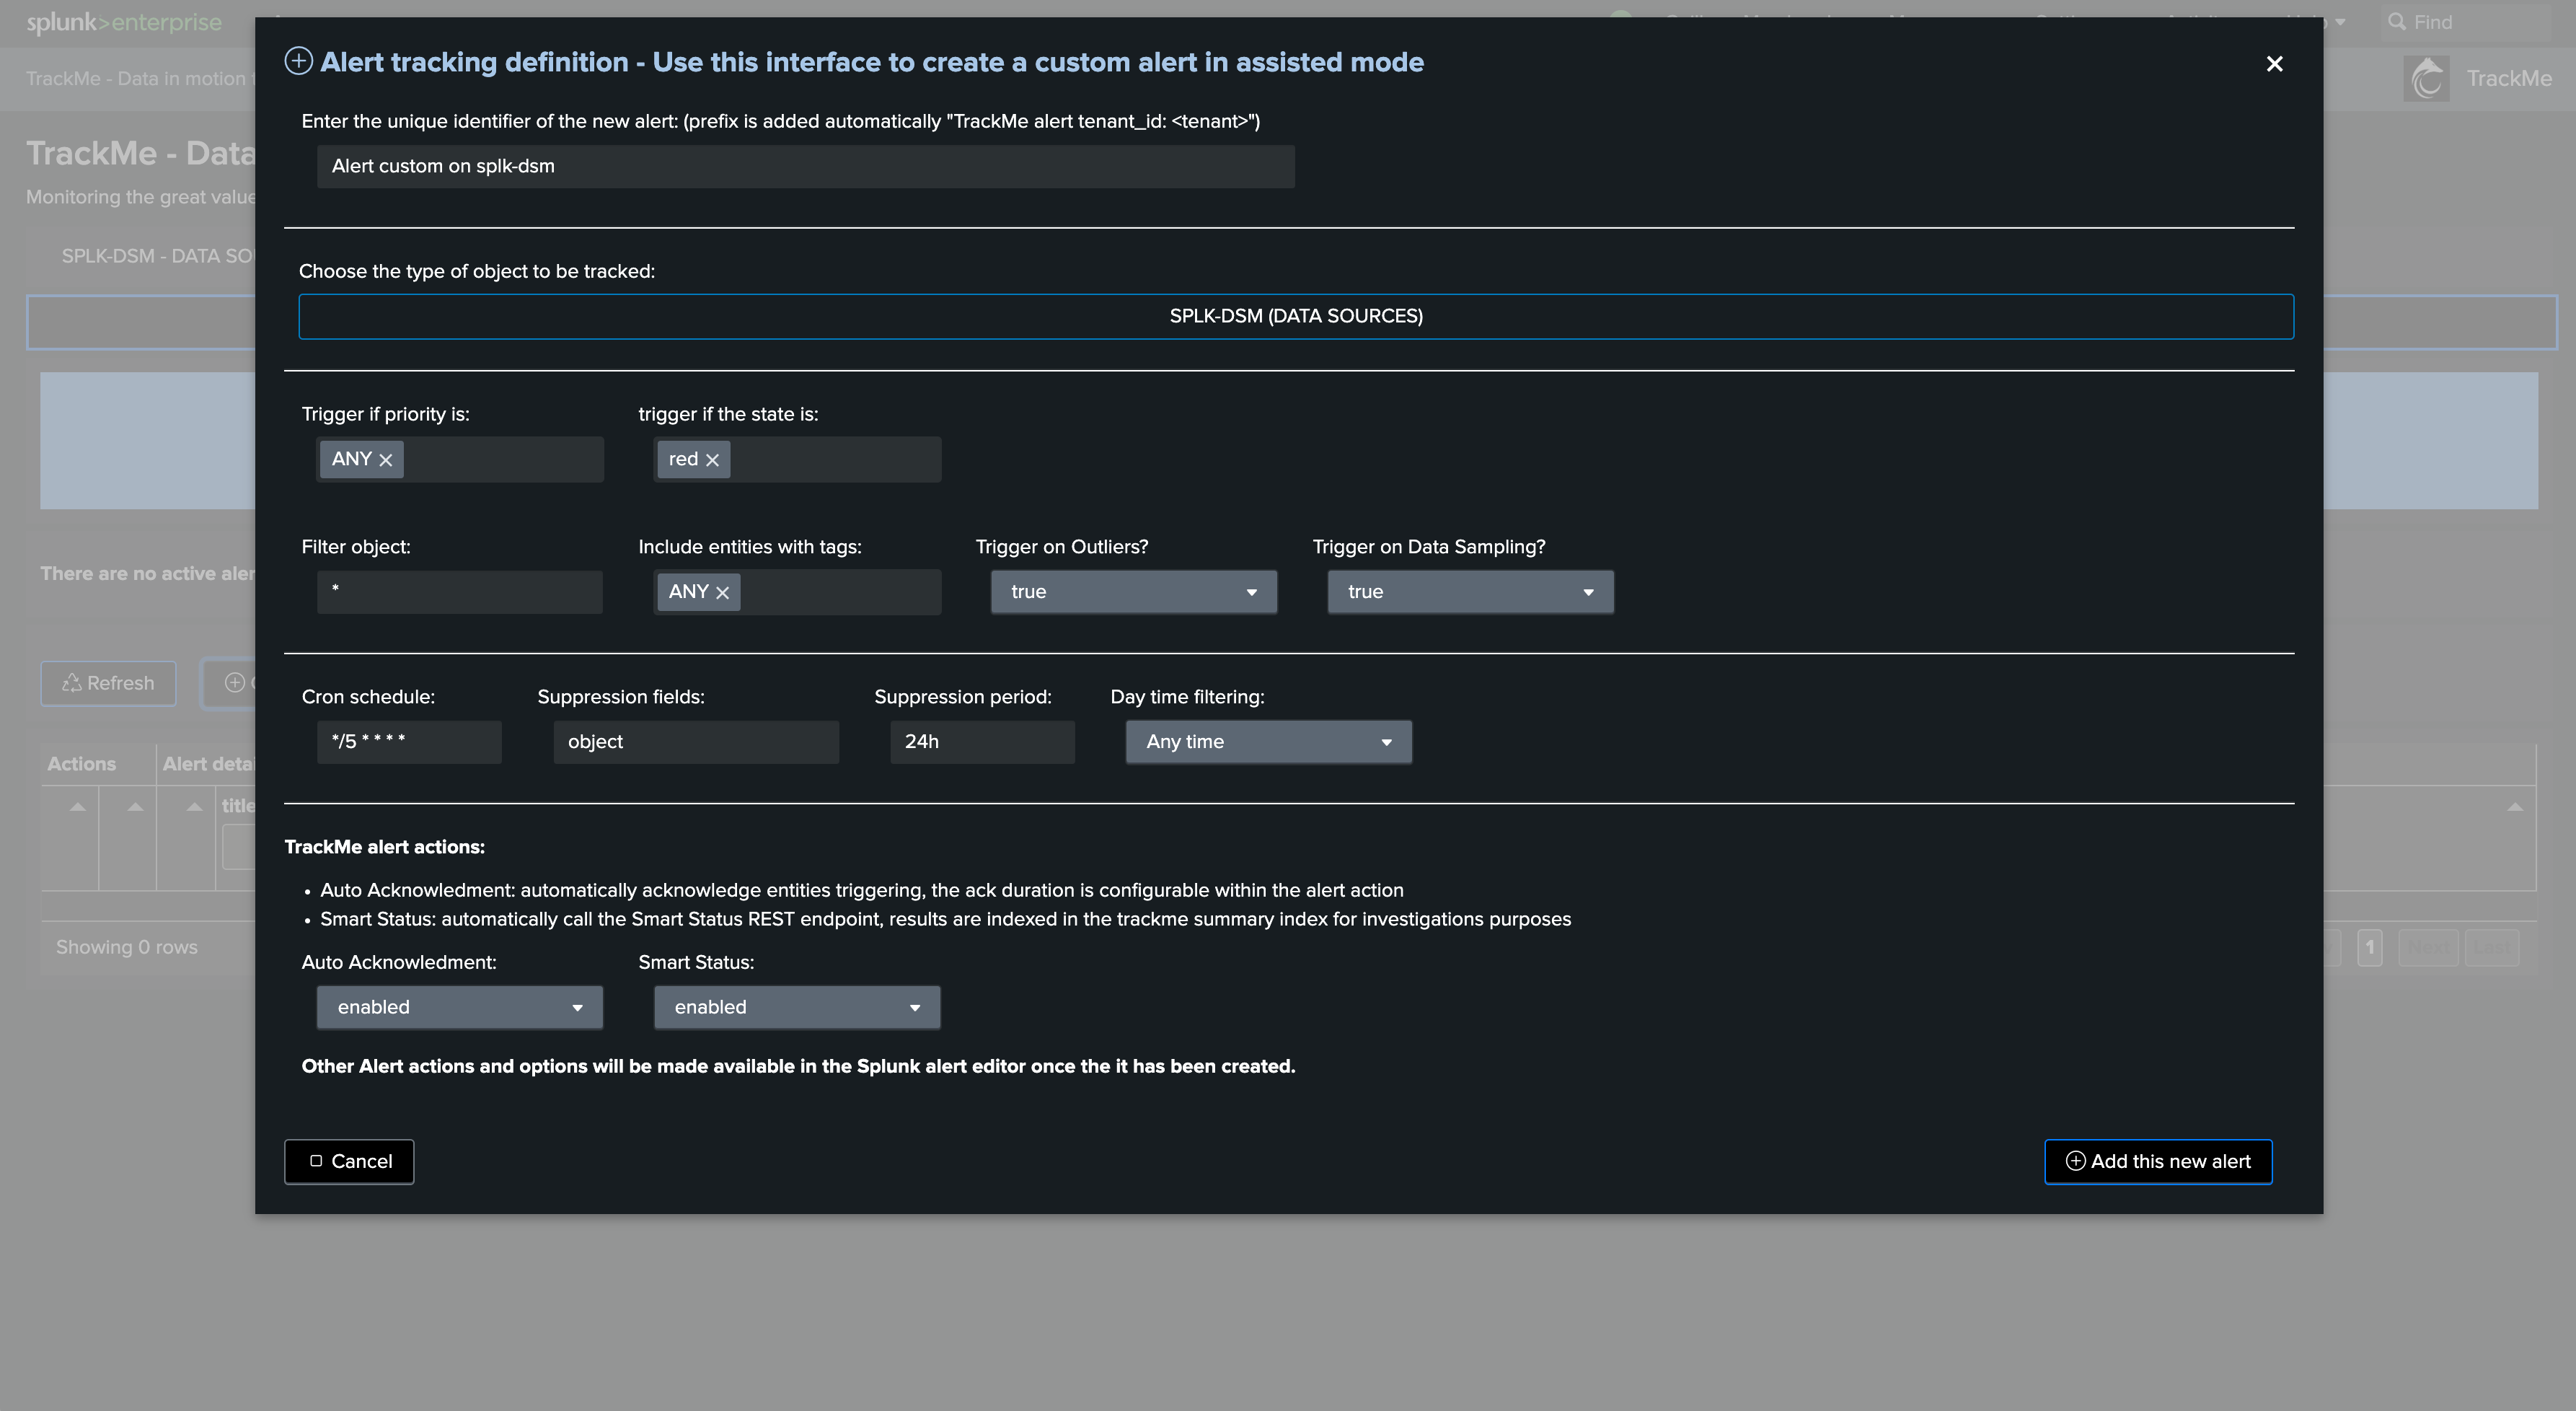Open the Trigger on Outliers dropdown
The width and height of the screenshot is (2576, 1411).
[1133, 592]
